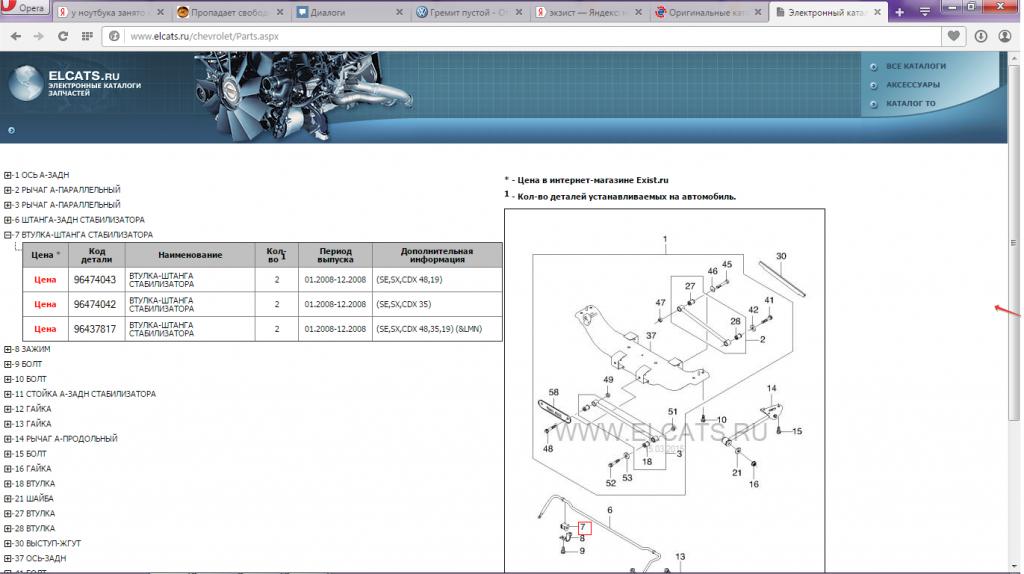Expand first '2 РЫЧАГ А-ПАРАЛЛЕЛЬНЫЙ' node
The image size is (1024, 574).
[8, 190]
